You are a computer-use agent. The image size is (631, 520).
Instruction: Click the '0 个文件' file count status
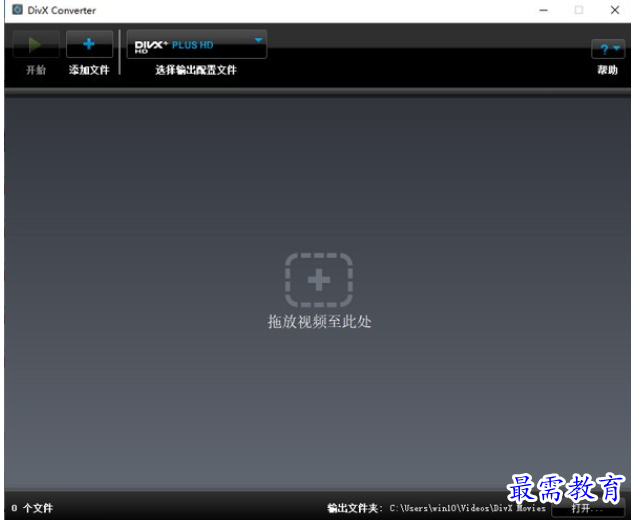(32, 508)
